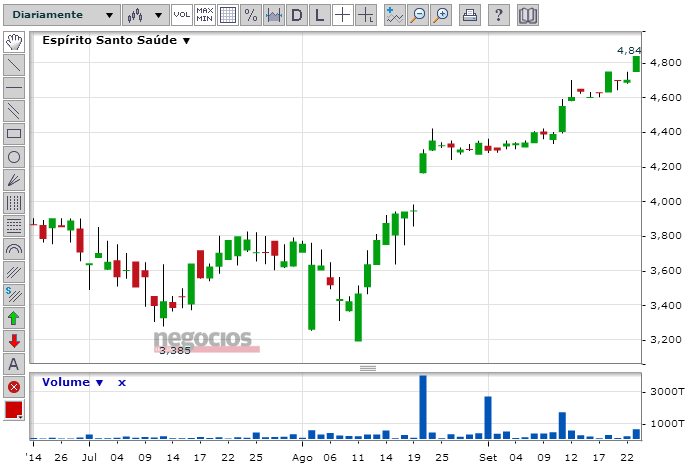Place a green up arrow marker

click(14, 318)
